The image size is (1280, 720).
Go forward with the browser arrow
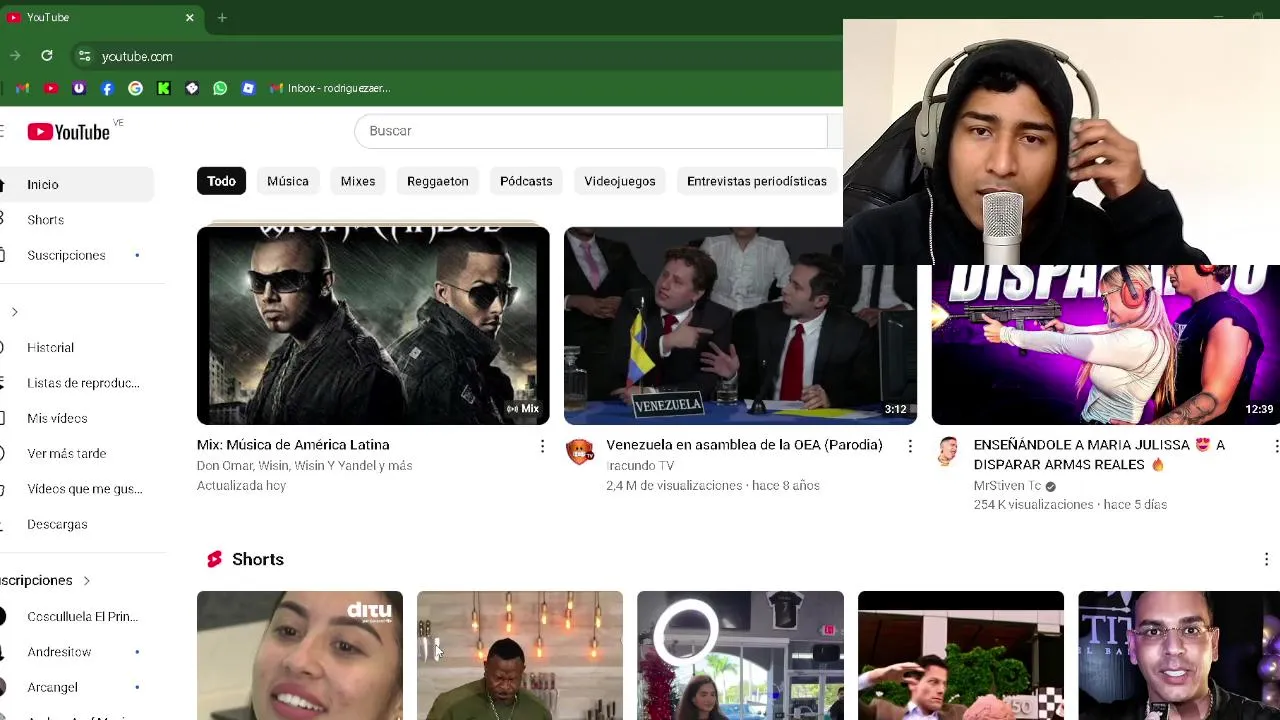14,56
